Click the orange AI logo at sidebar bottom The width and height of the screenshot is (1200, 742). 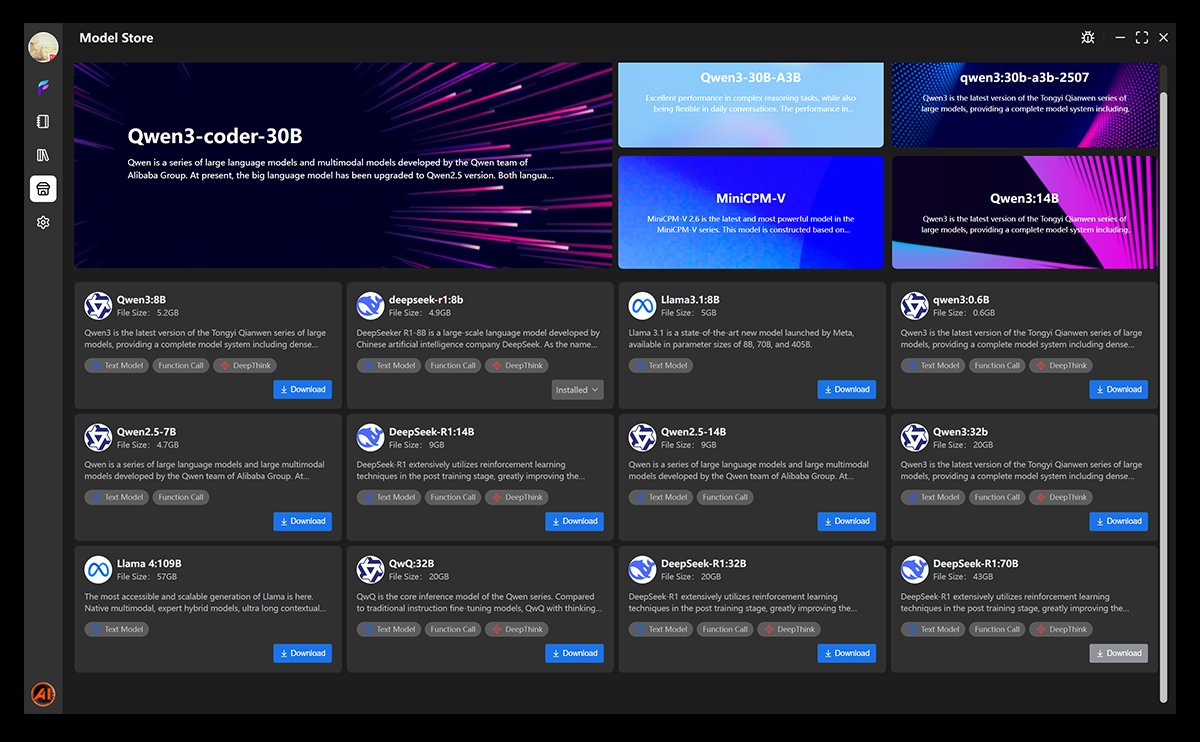tap(43, 693)
